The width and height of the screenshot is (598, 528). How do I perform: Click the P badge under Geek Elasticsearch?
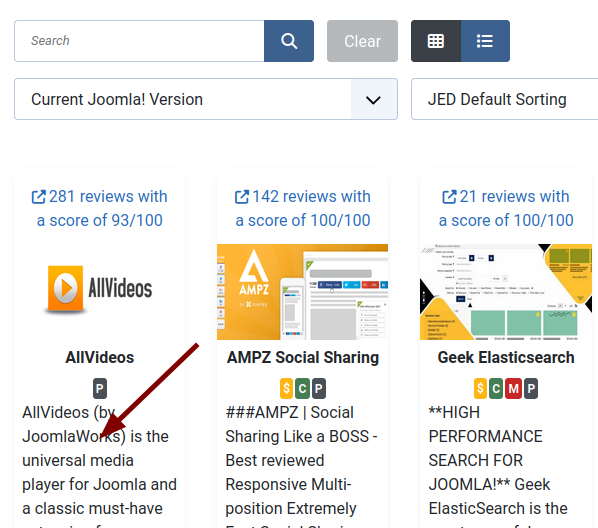531,389
